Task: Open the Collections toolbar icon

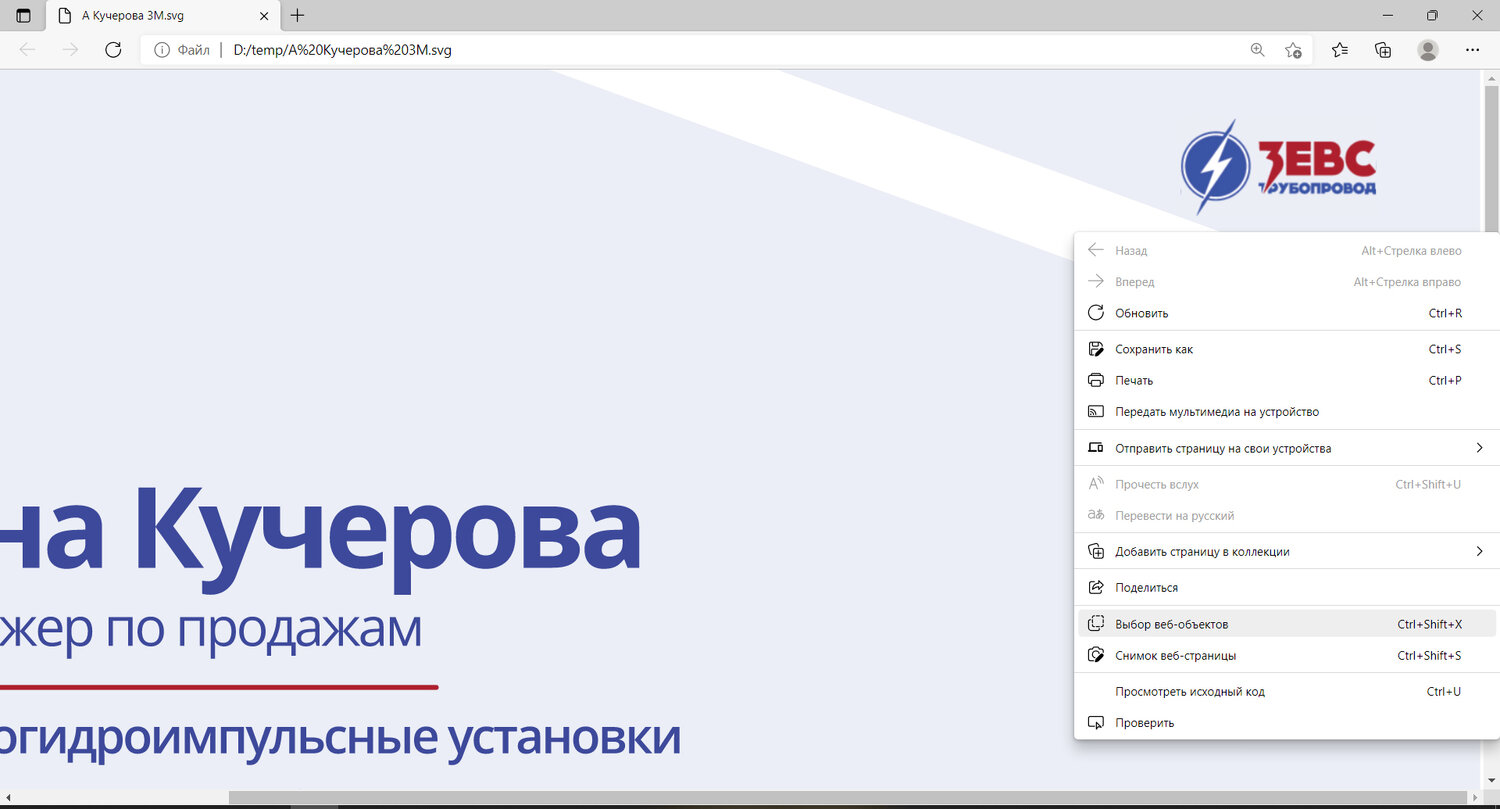Action: tap(1384, 50)
